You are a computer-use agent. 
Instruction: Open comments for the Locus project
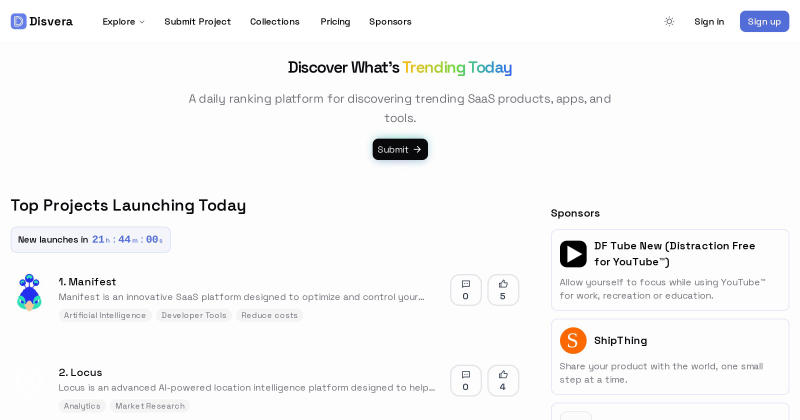pos(465,381)
